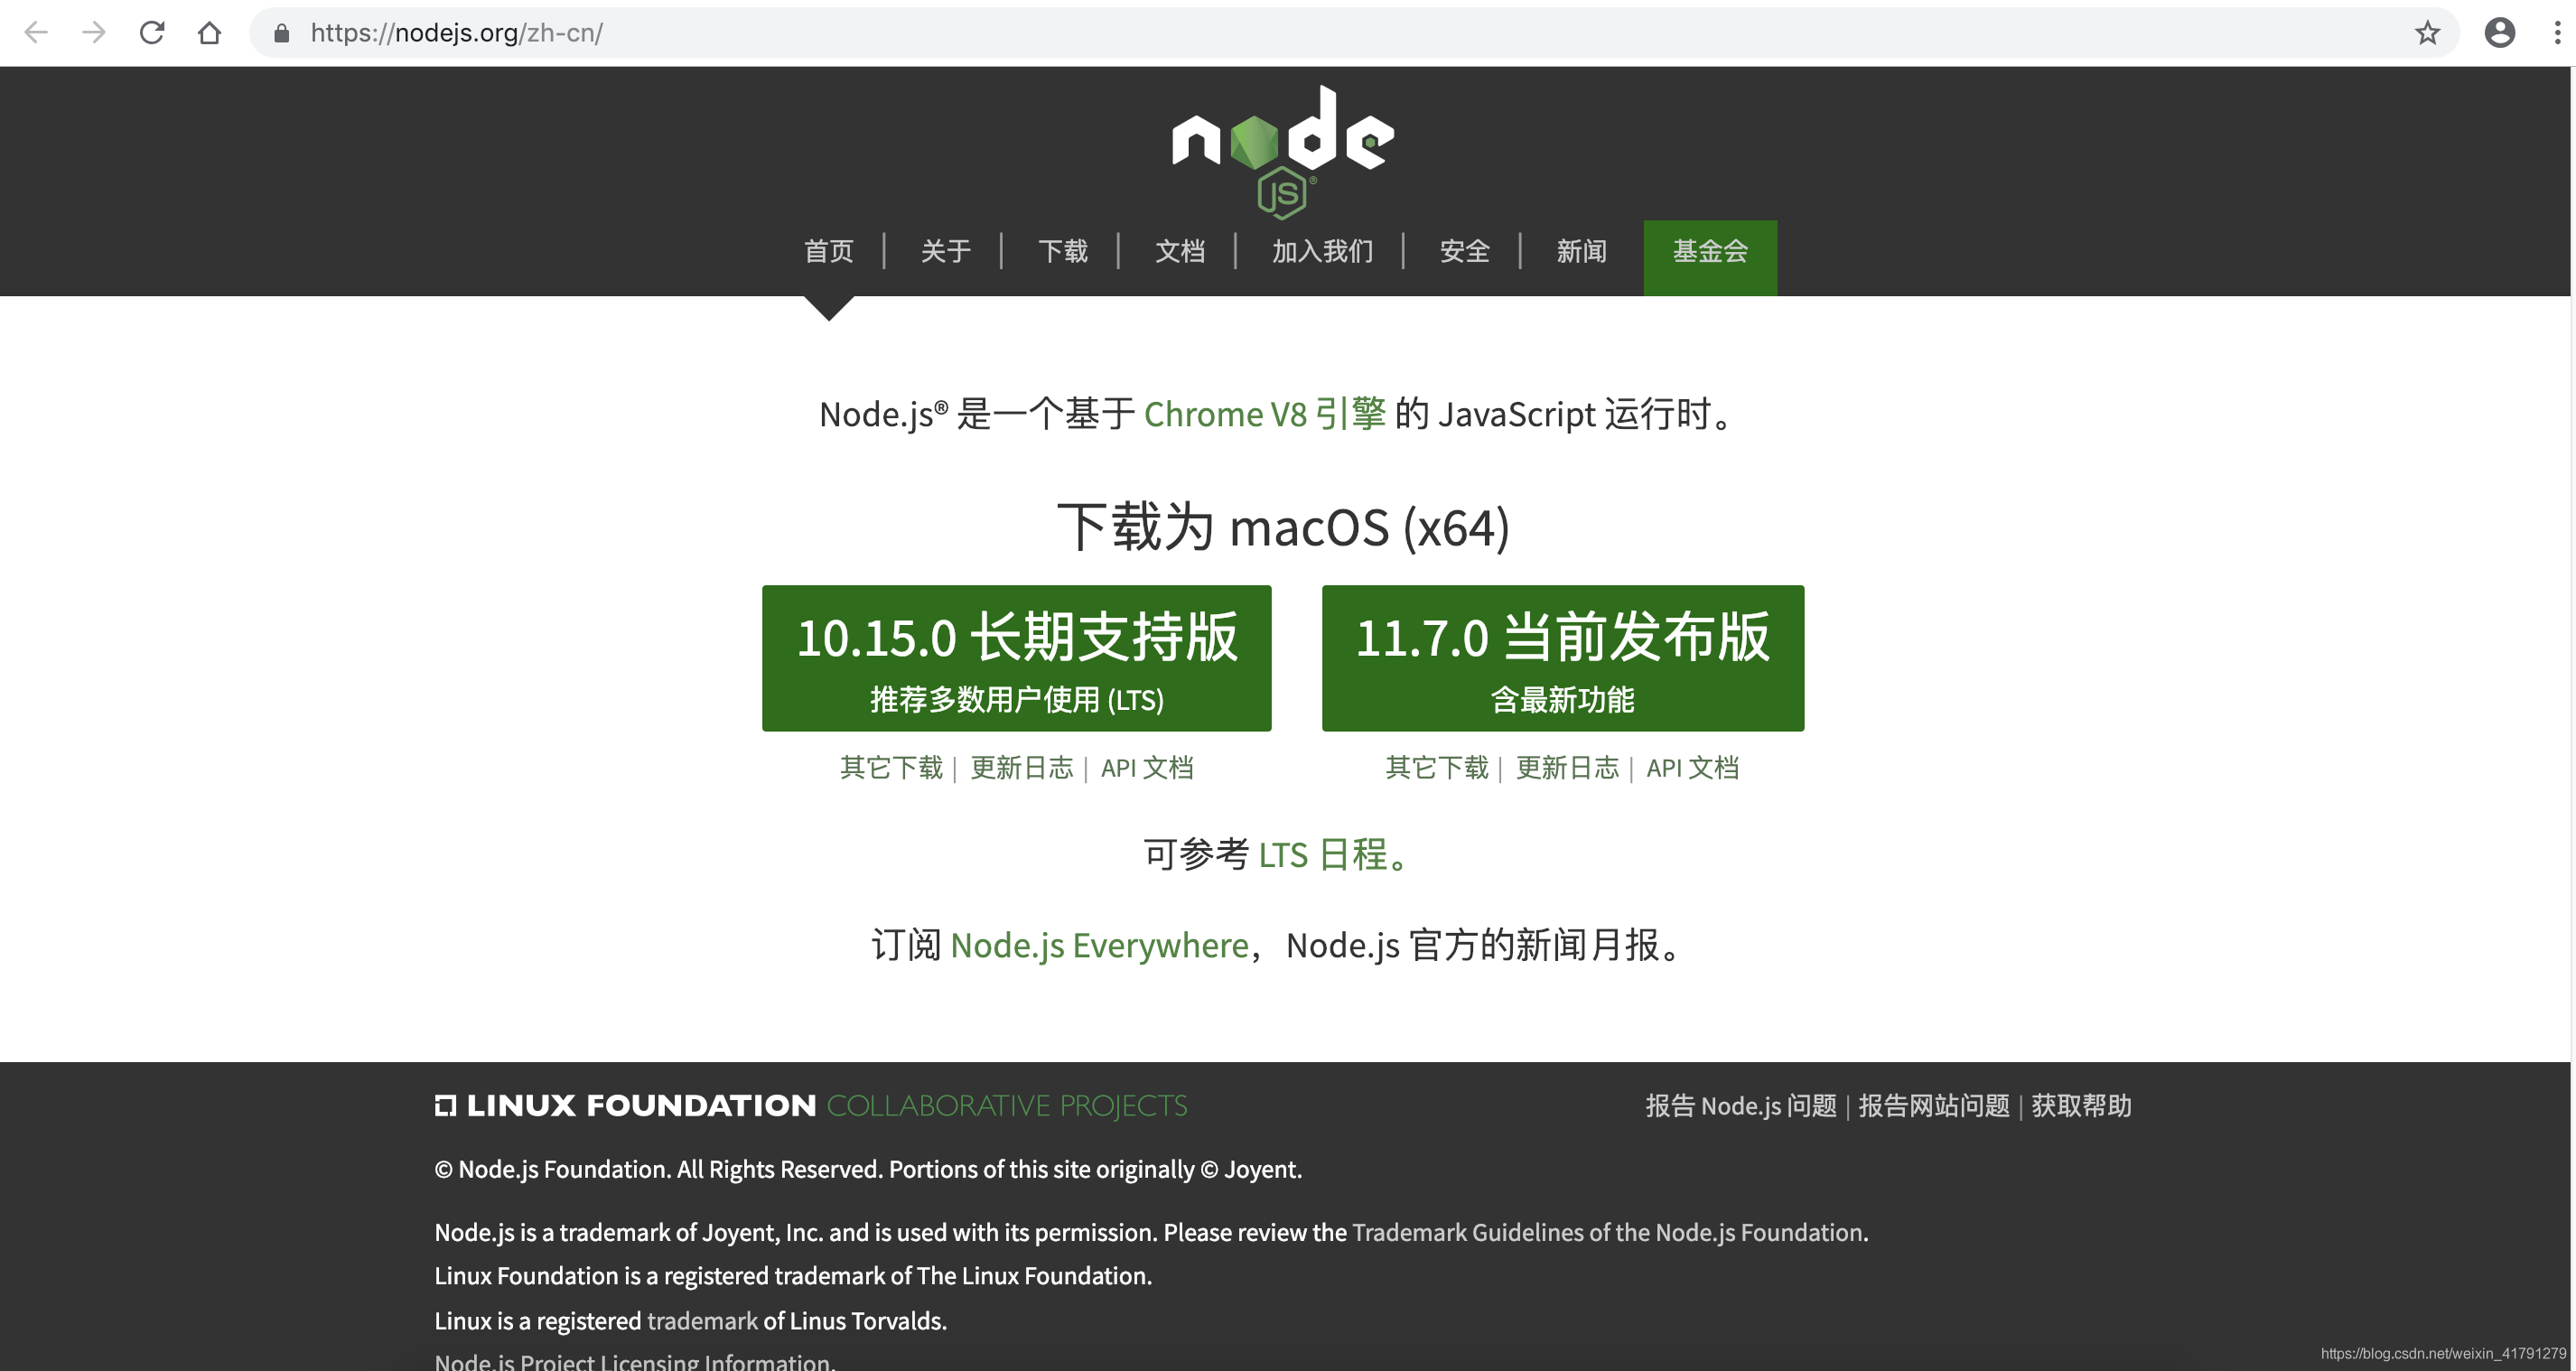Screen dimensions: 2576x1371
Task: Open Trademark Guidelines of the Node.js Foundation
Action: [1607, 1232]
